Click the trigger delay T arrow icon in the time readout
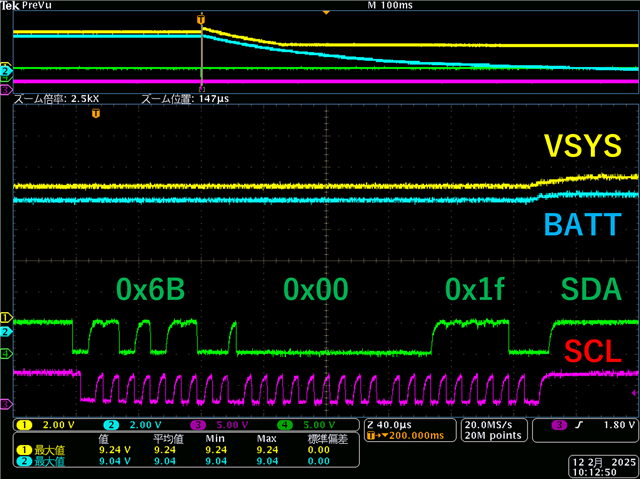640x479 pixels. point(377,435)
